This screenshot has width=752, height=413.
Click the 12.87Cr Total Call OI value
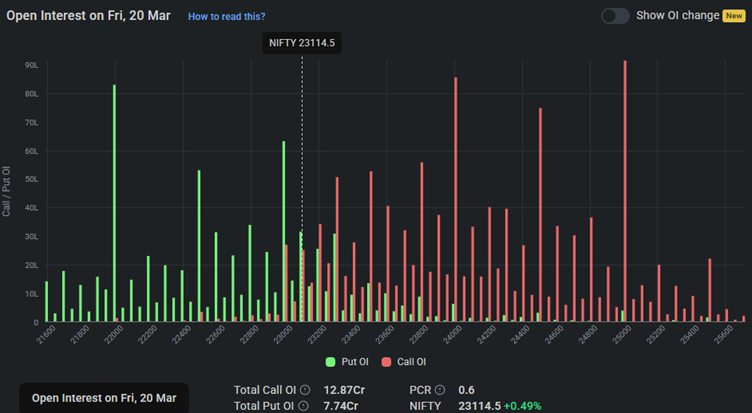[x=343, y=389]
